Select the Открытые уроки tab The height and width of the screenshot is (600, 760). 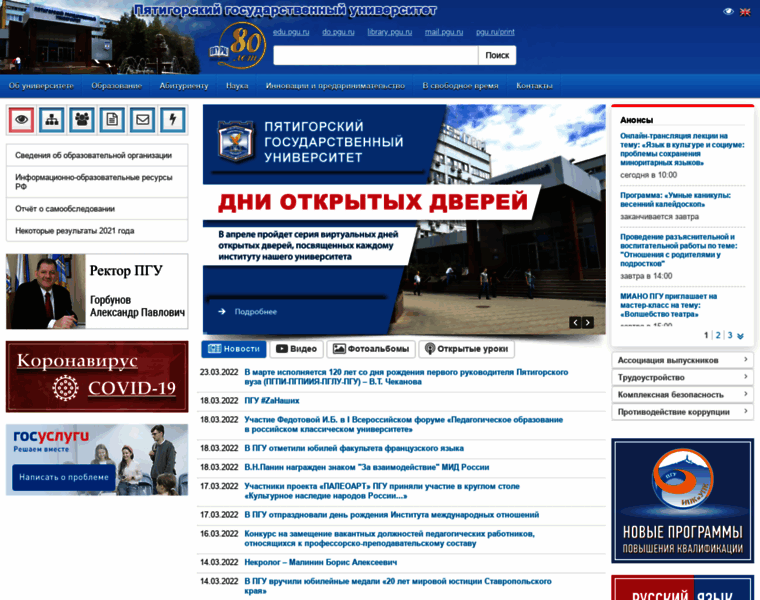[466, 349]
